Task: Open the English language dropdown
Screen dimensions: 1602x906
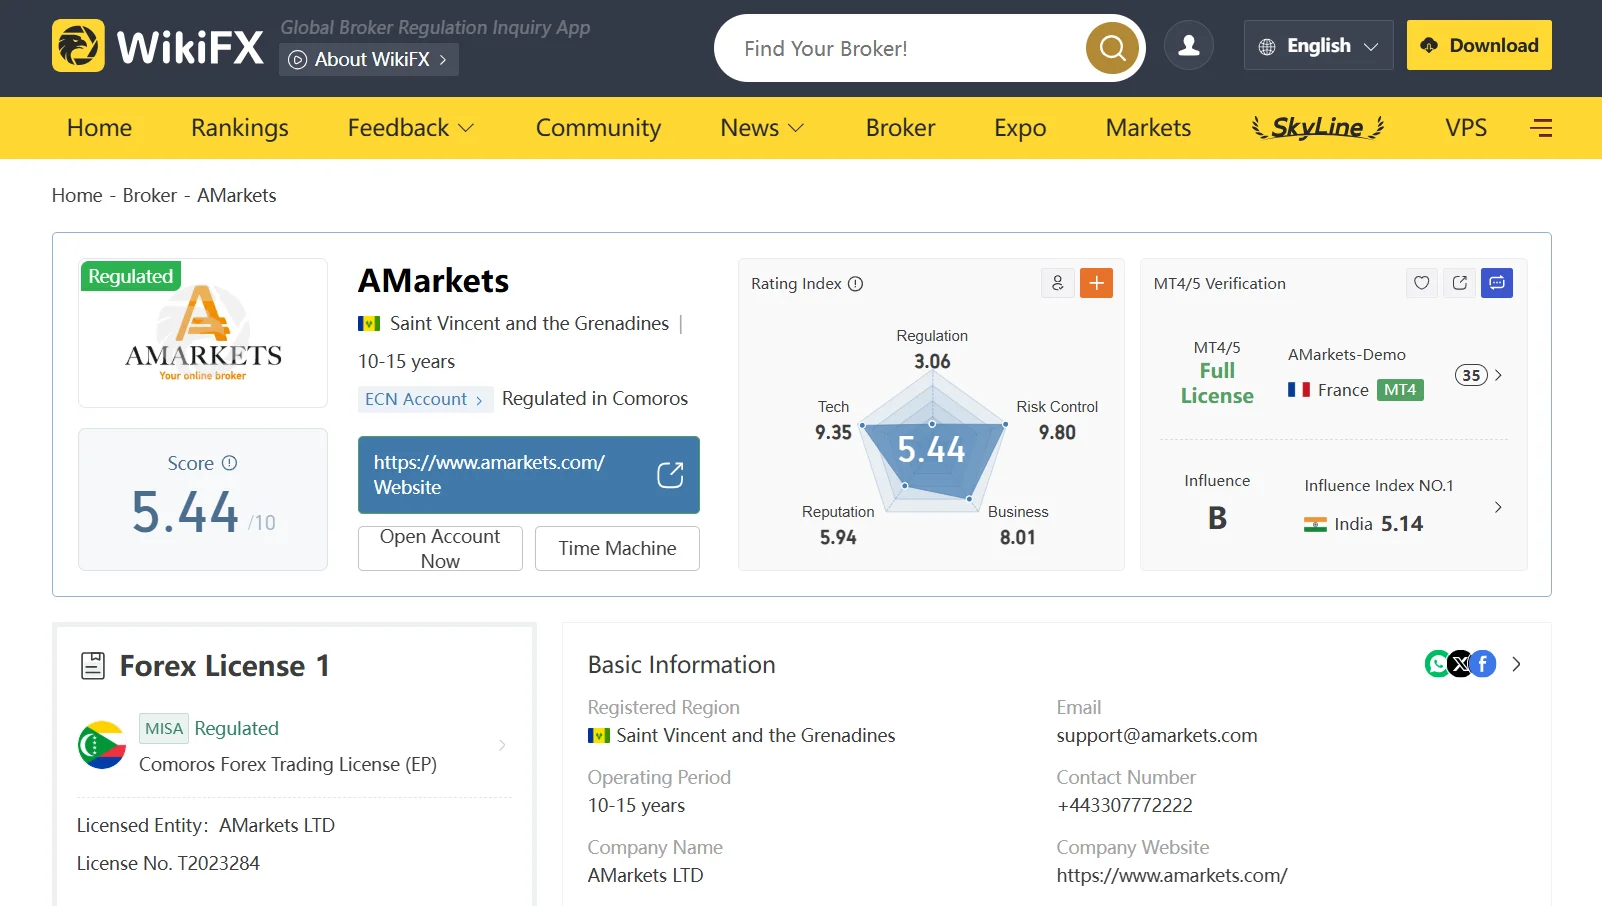Action: click(x=1318, y=46)
